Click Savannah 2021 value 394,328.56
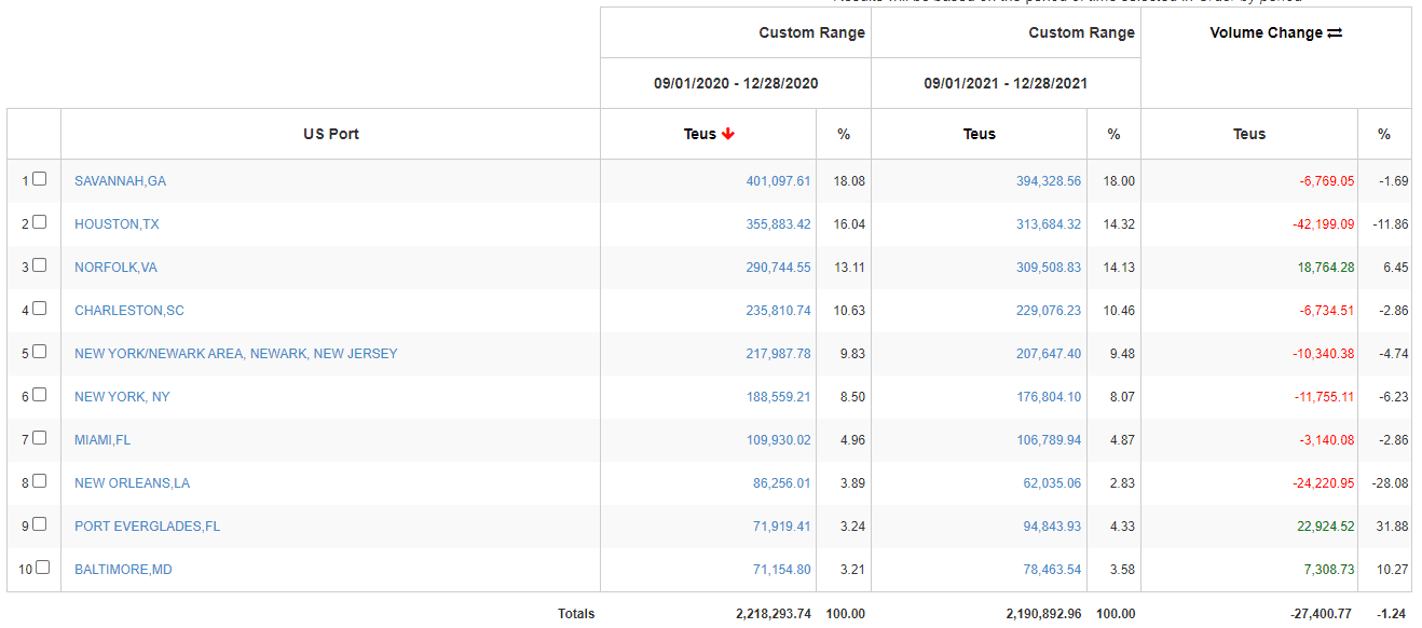 click(x=1048, y=181)
